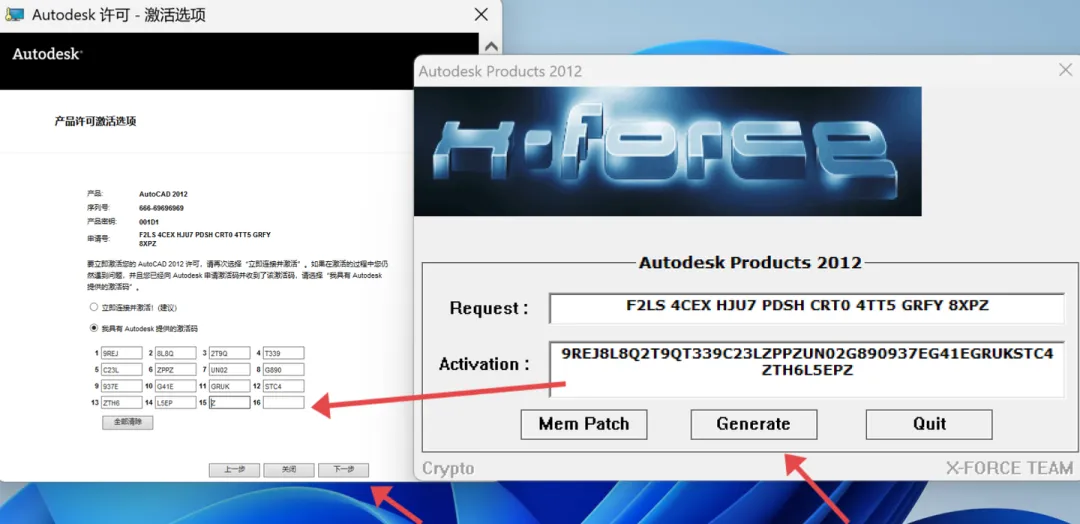This screenshot has width=1080, height=524.
Task: Click the scroll-up arrow in the Autodesk 许可 window
Action: pyautogui.click(x=490, y=47)
